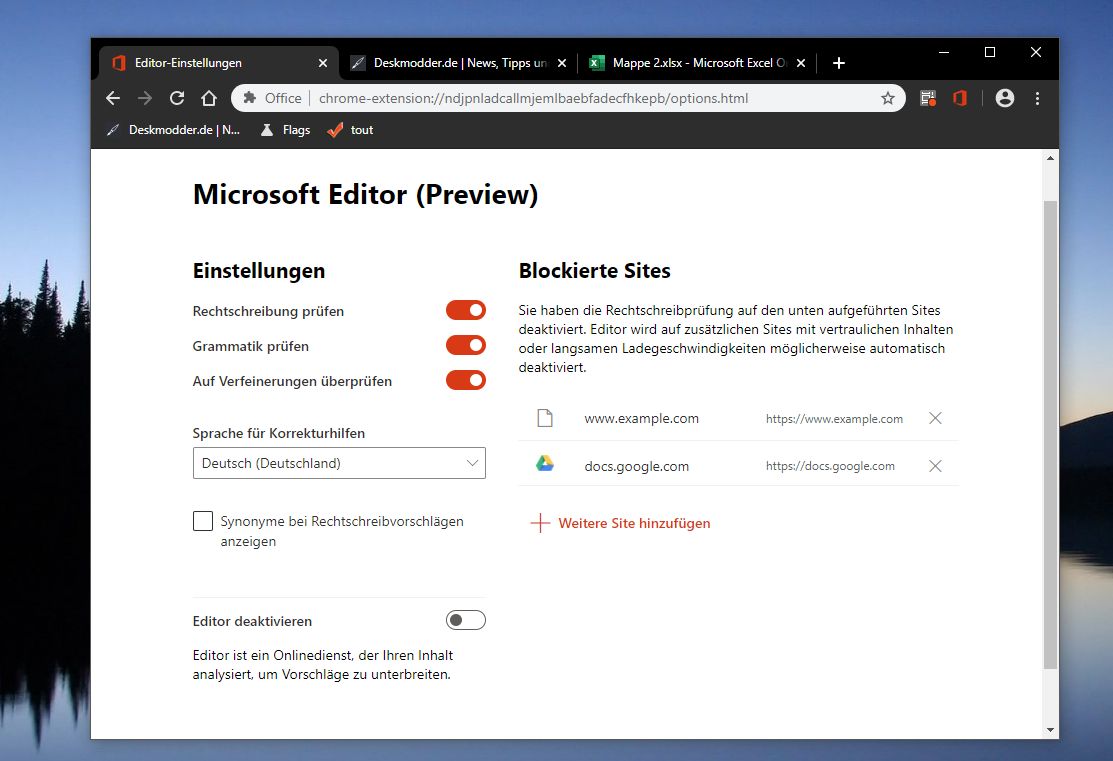Image resolution: width=1113 pixels, height=761 pixels.
Task: Click the browser forward arrow
Action: pos(145,98)
